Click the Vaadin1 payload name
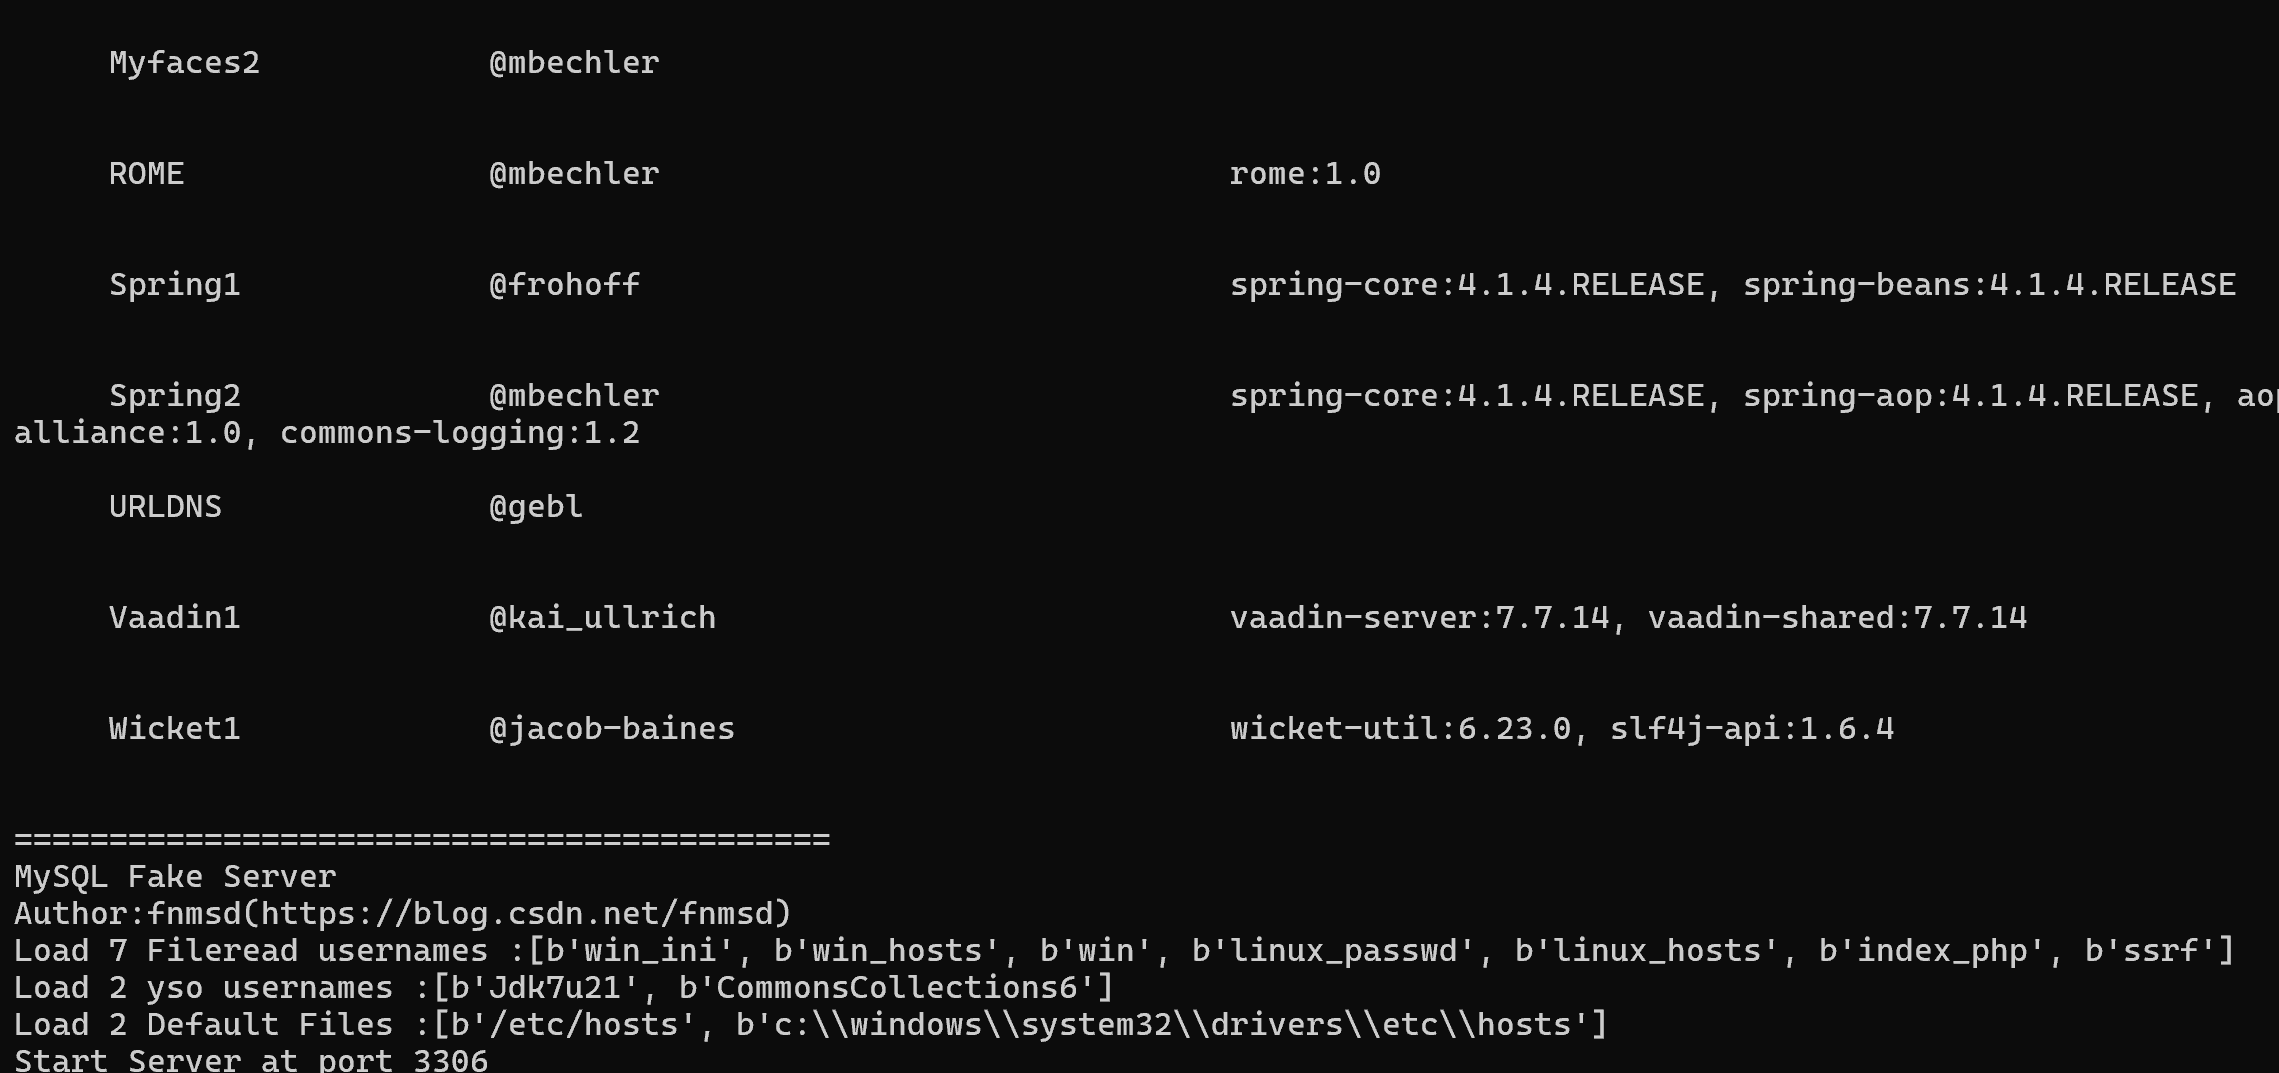The image size is (2279, 1073). [x=174, y=618]
